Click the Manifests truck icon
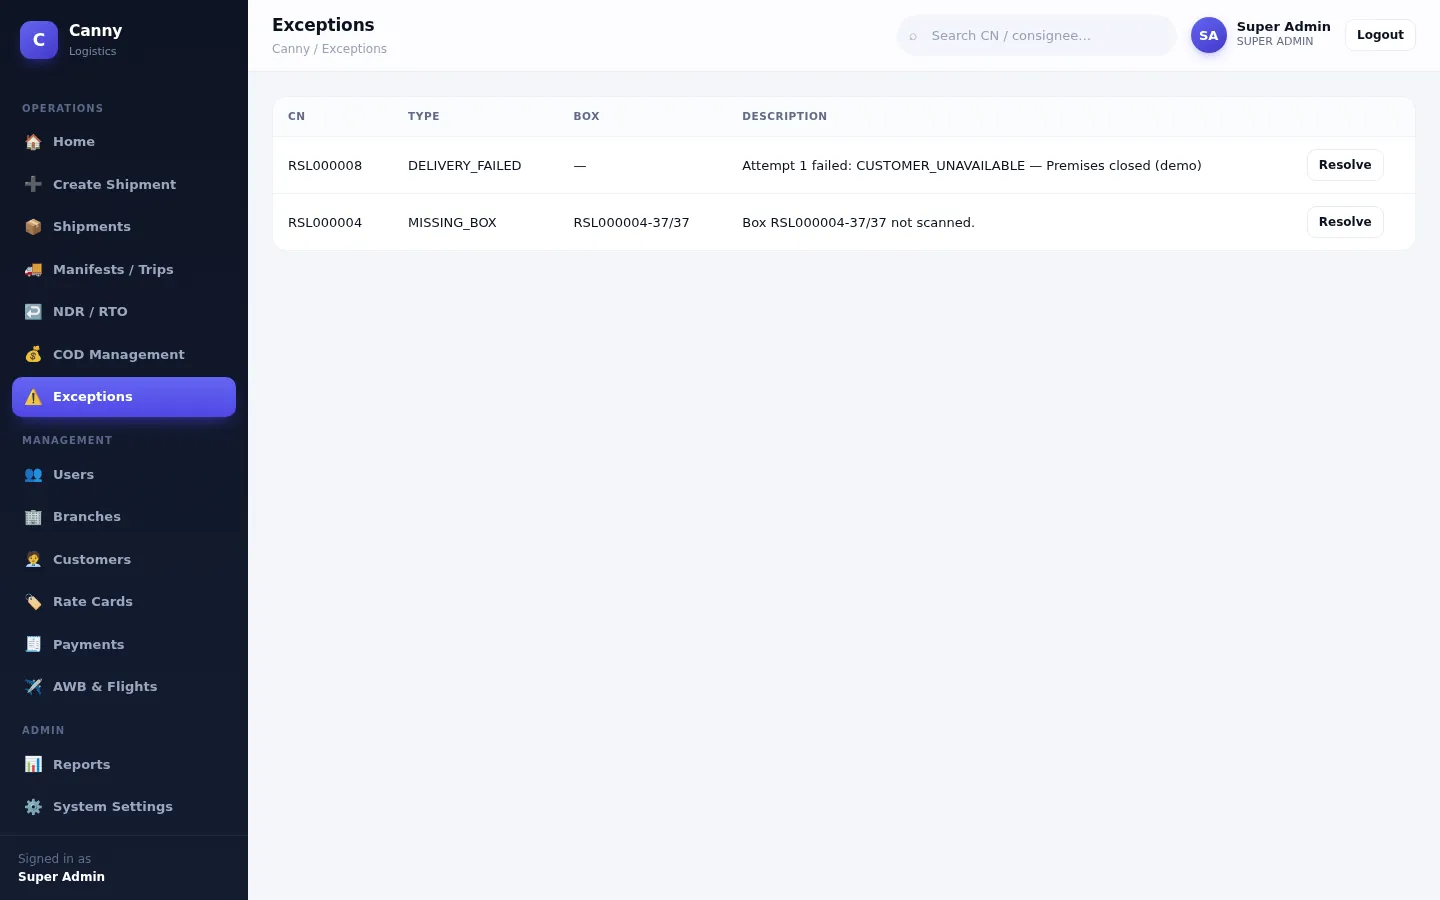Viewport: 1440px width, 900px height. coord(33,269)
